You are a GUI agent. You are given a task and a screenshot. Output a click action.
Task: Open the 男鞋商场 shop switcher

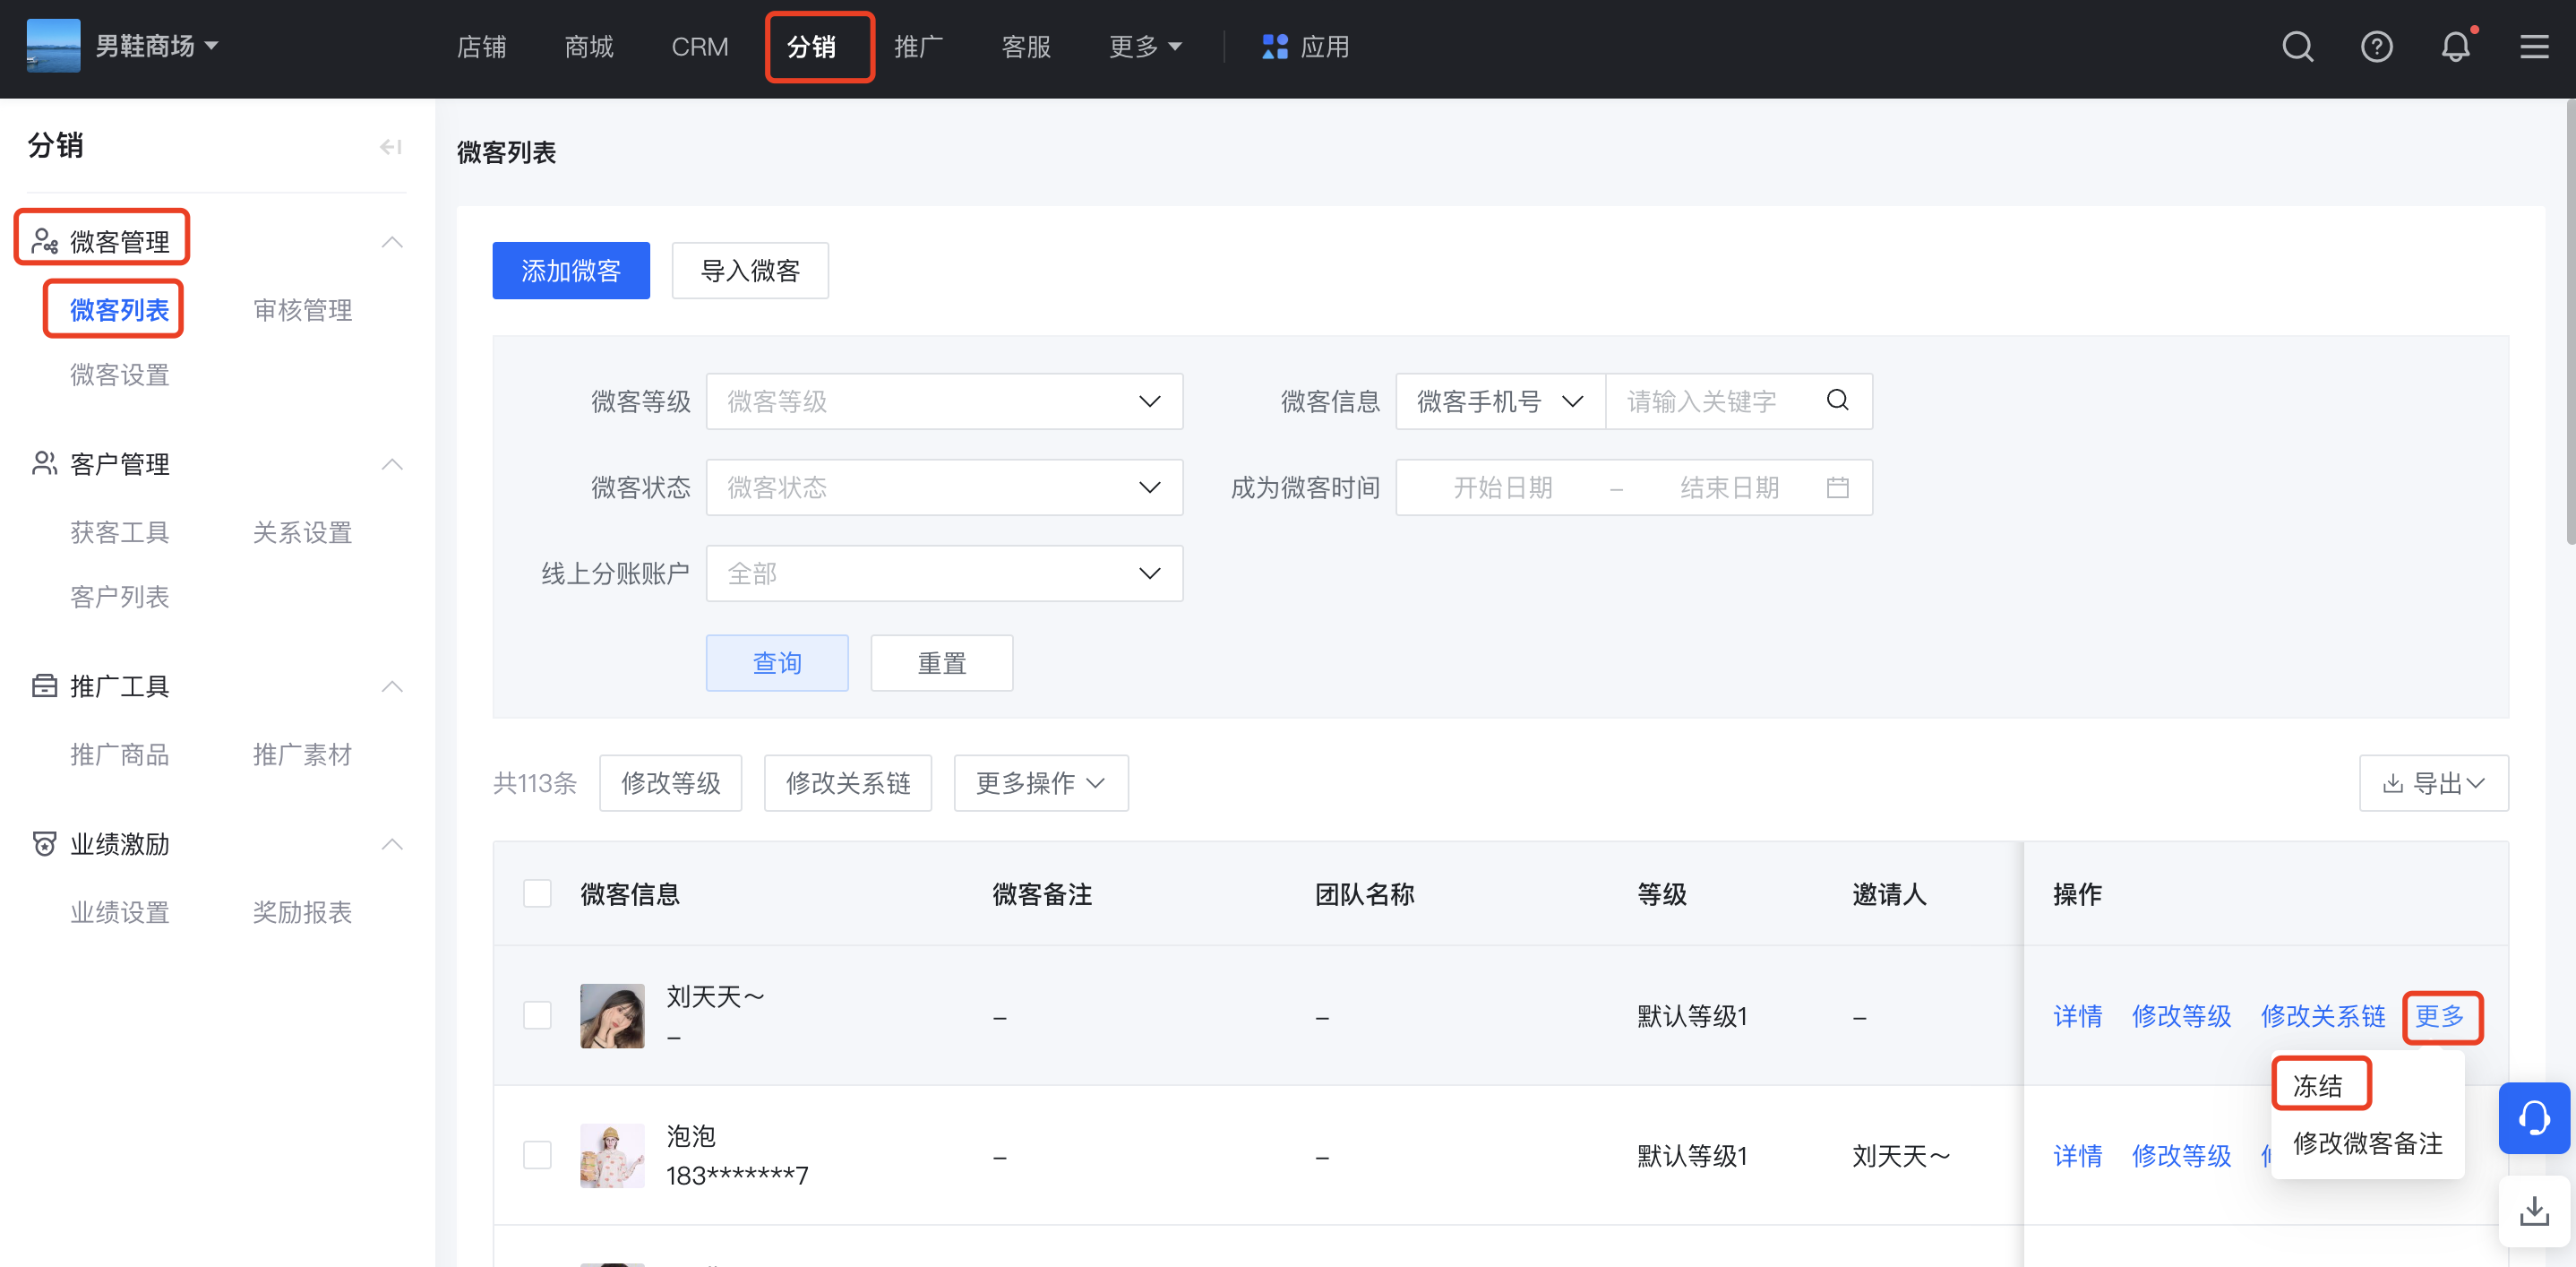tap(157, 46)
